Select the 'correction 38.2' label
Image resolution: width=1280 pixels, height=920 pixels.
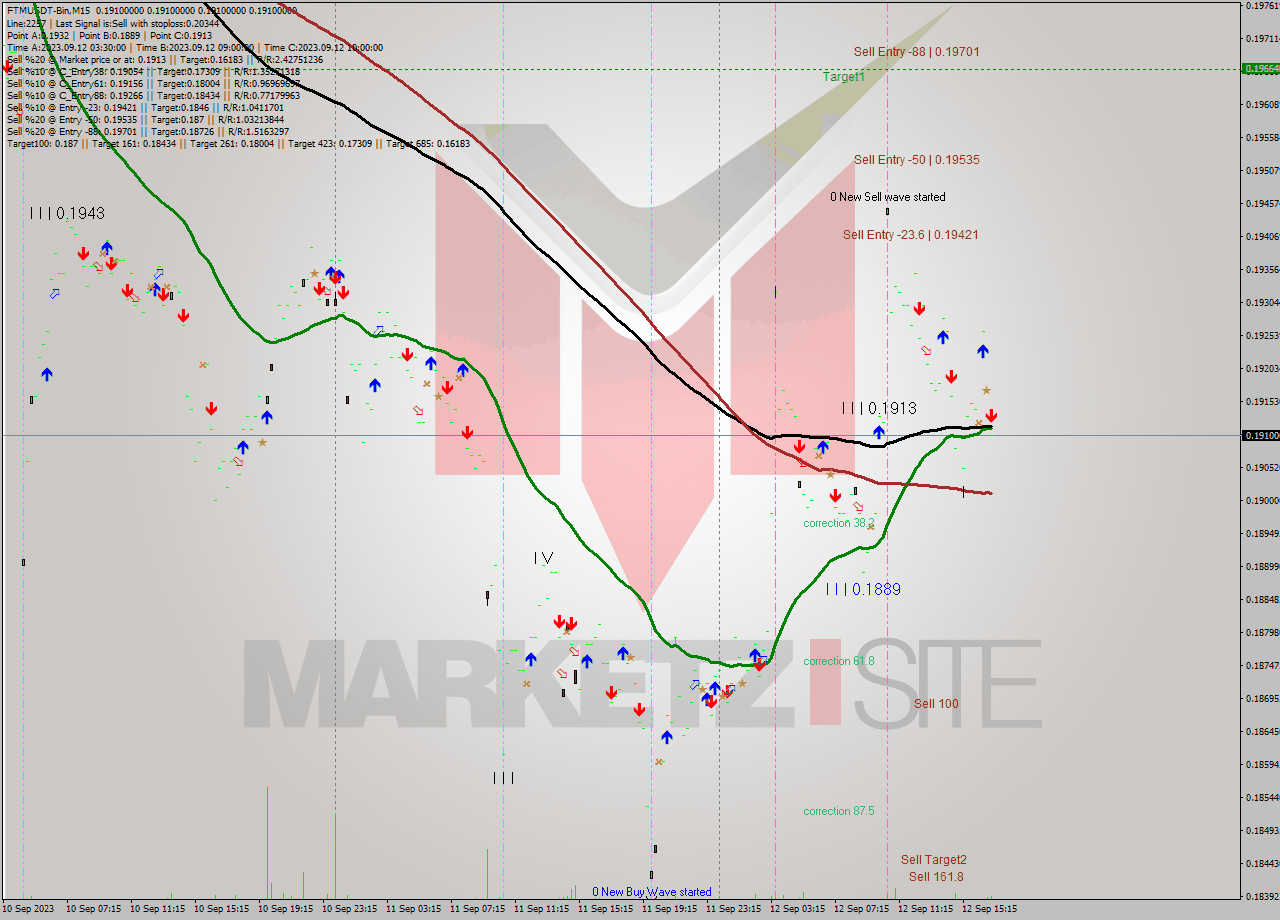tap(838, 523)
